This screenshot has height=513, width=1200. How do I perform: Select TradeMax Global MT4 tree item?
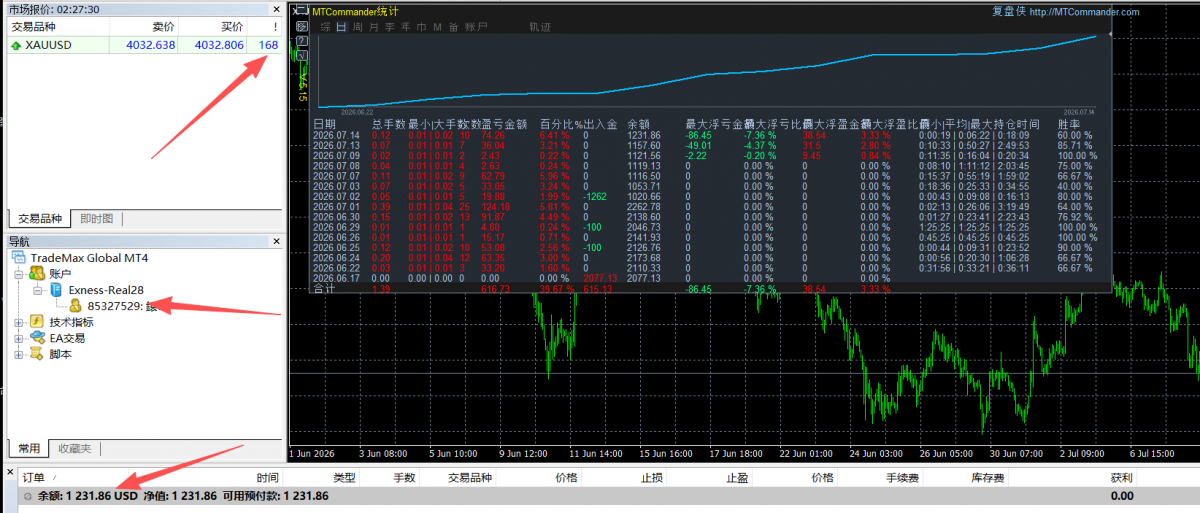click(x=89, y=258)
